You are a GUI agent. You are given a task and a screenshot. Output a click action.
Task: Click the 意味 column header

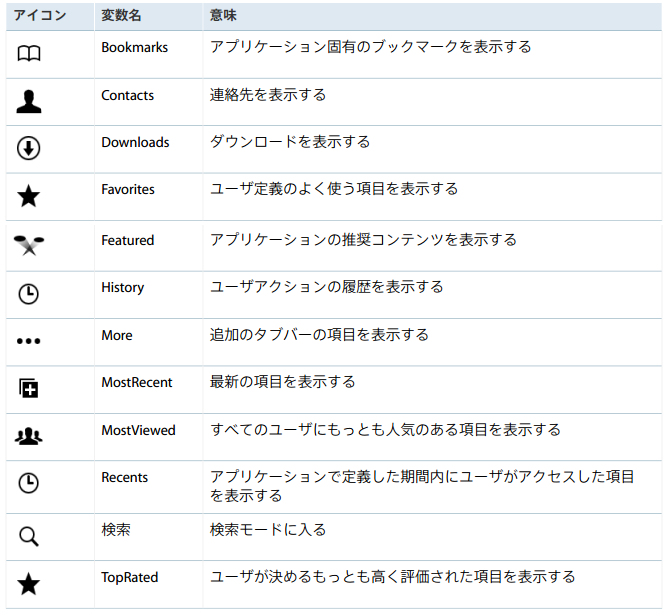tap(223, 15)
